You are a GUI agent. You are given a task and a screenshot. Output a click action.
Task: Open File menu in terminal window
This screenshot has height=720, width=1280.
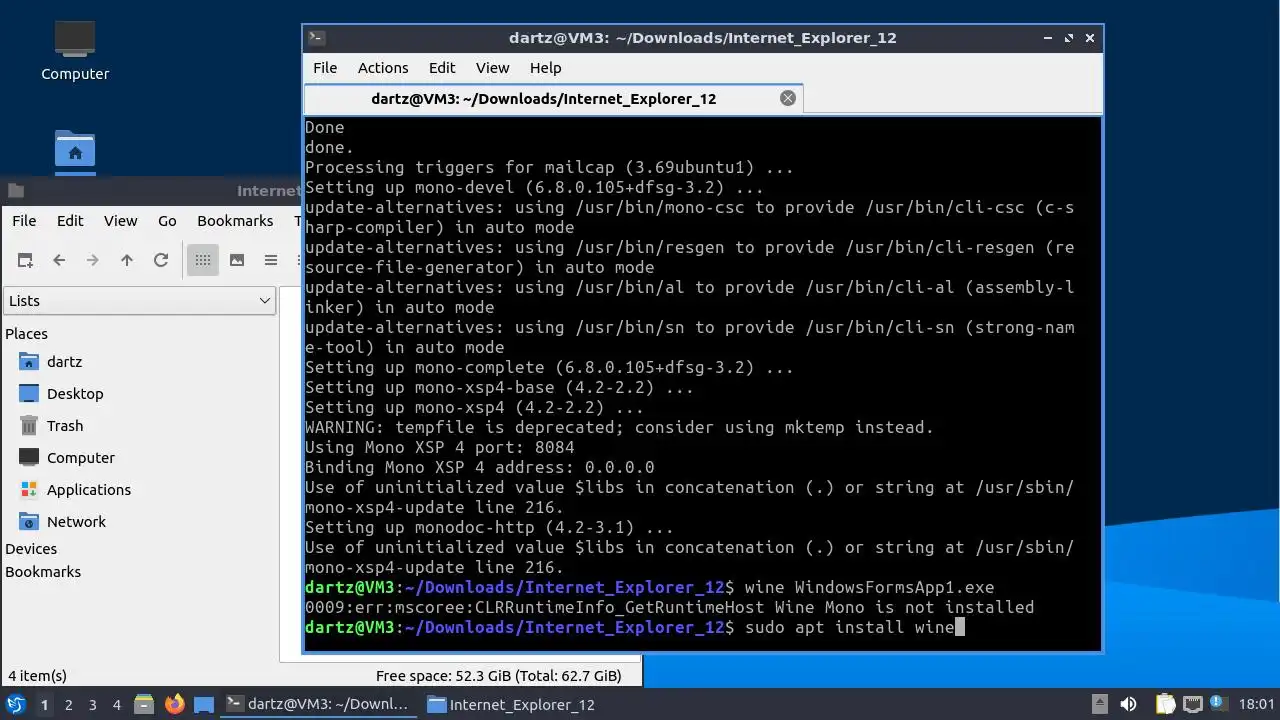[325, 68]
